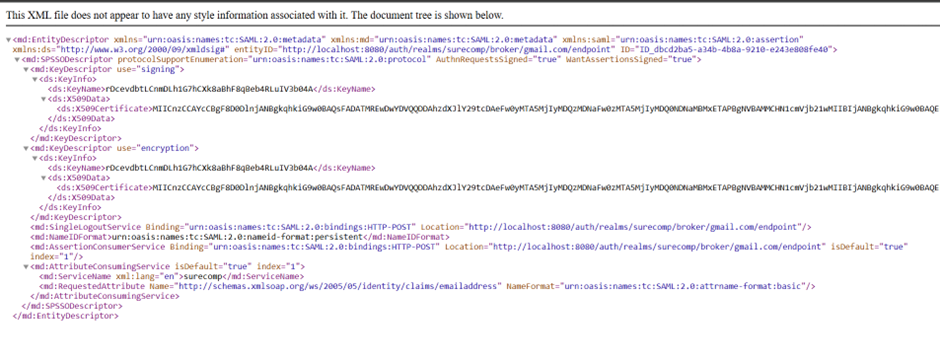Collapse ds:KeyInfo under the encryption KeyDescriptor
Viewport: 940px width, 363px height.
click(x=35, y=158)
